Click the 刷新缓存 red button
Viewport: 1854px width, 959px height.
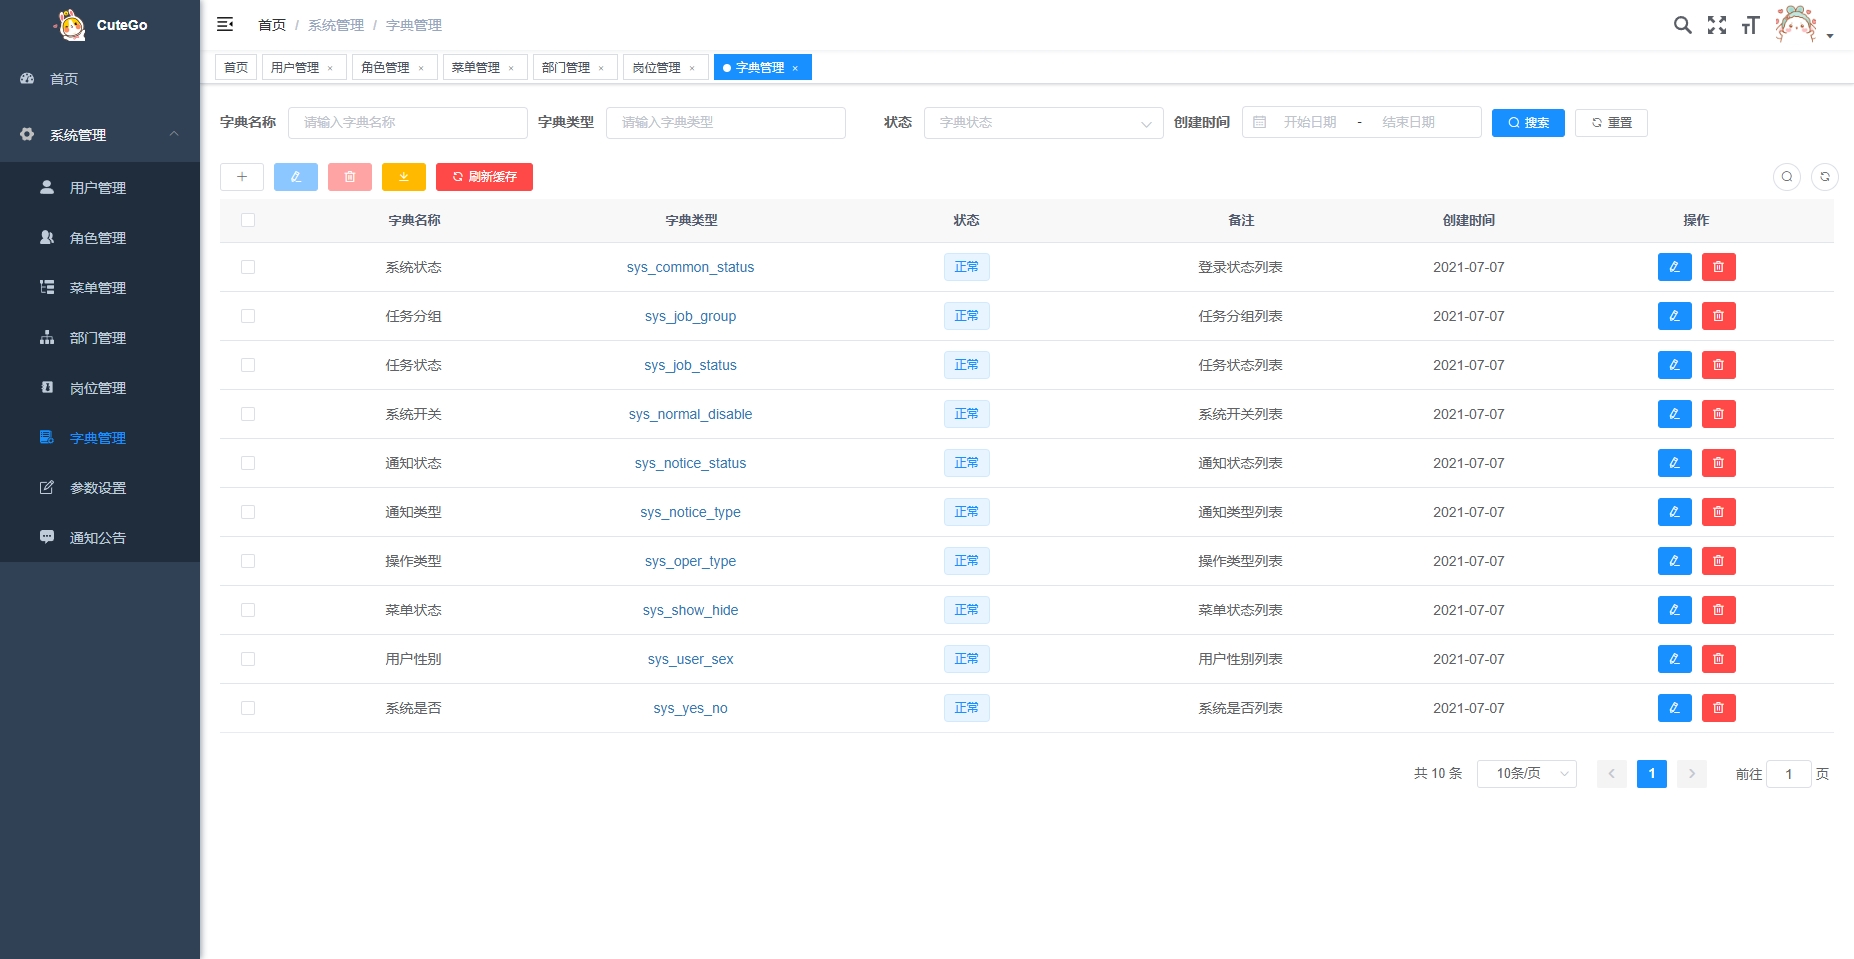(484, 177)
